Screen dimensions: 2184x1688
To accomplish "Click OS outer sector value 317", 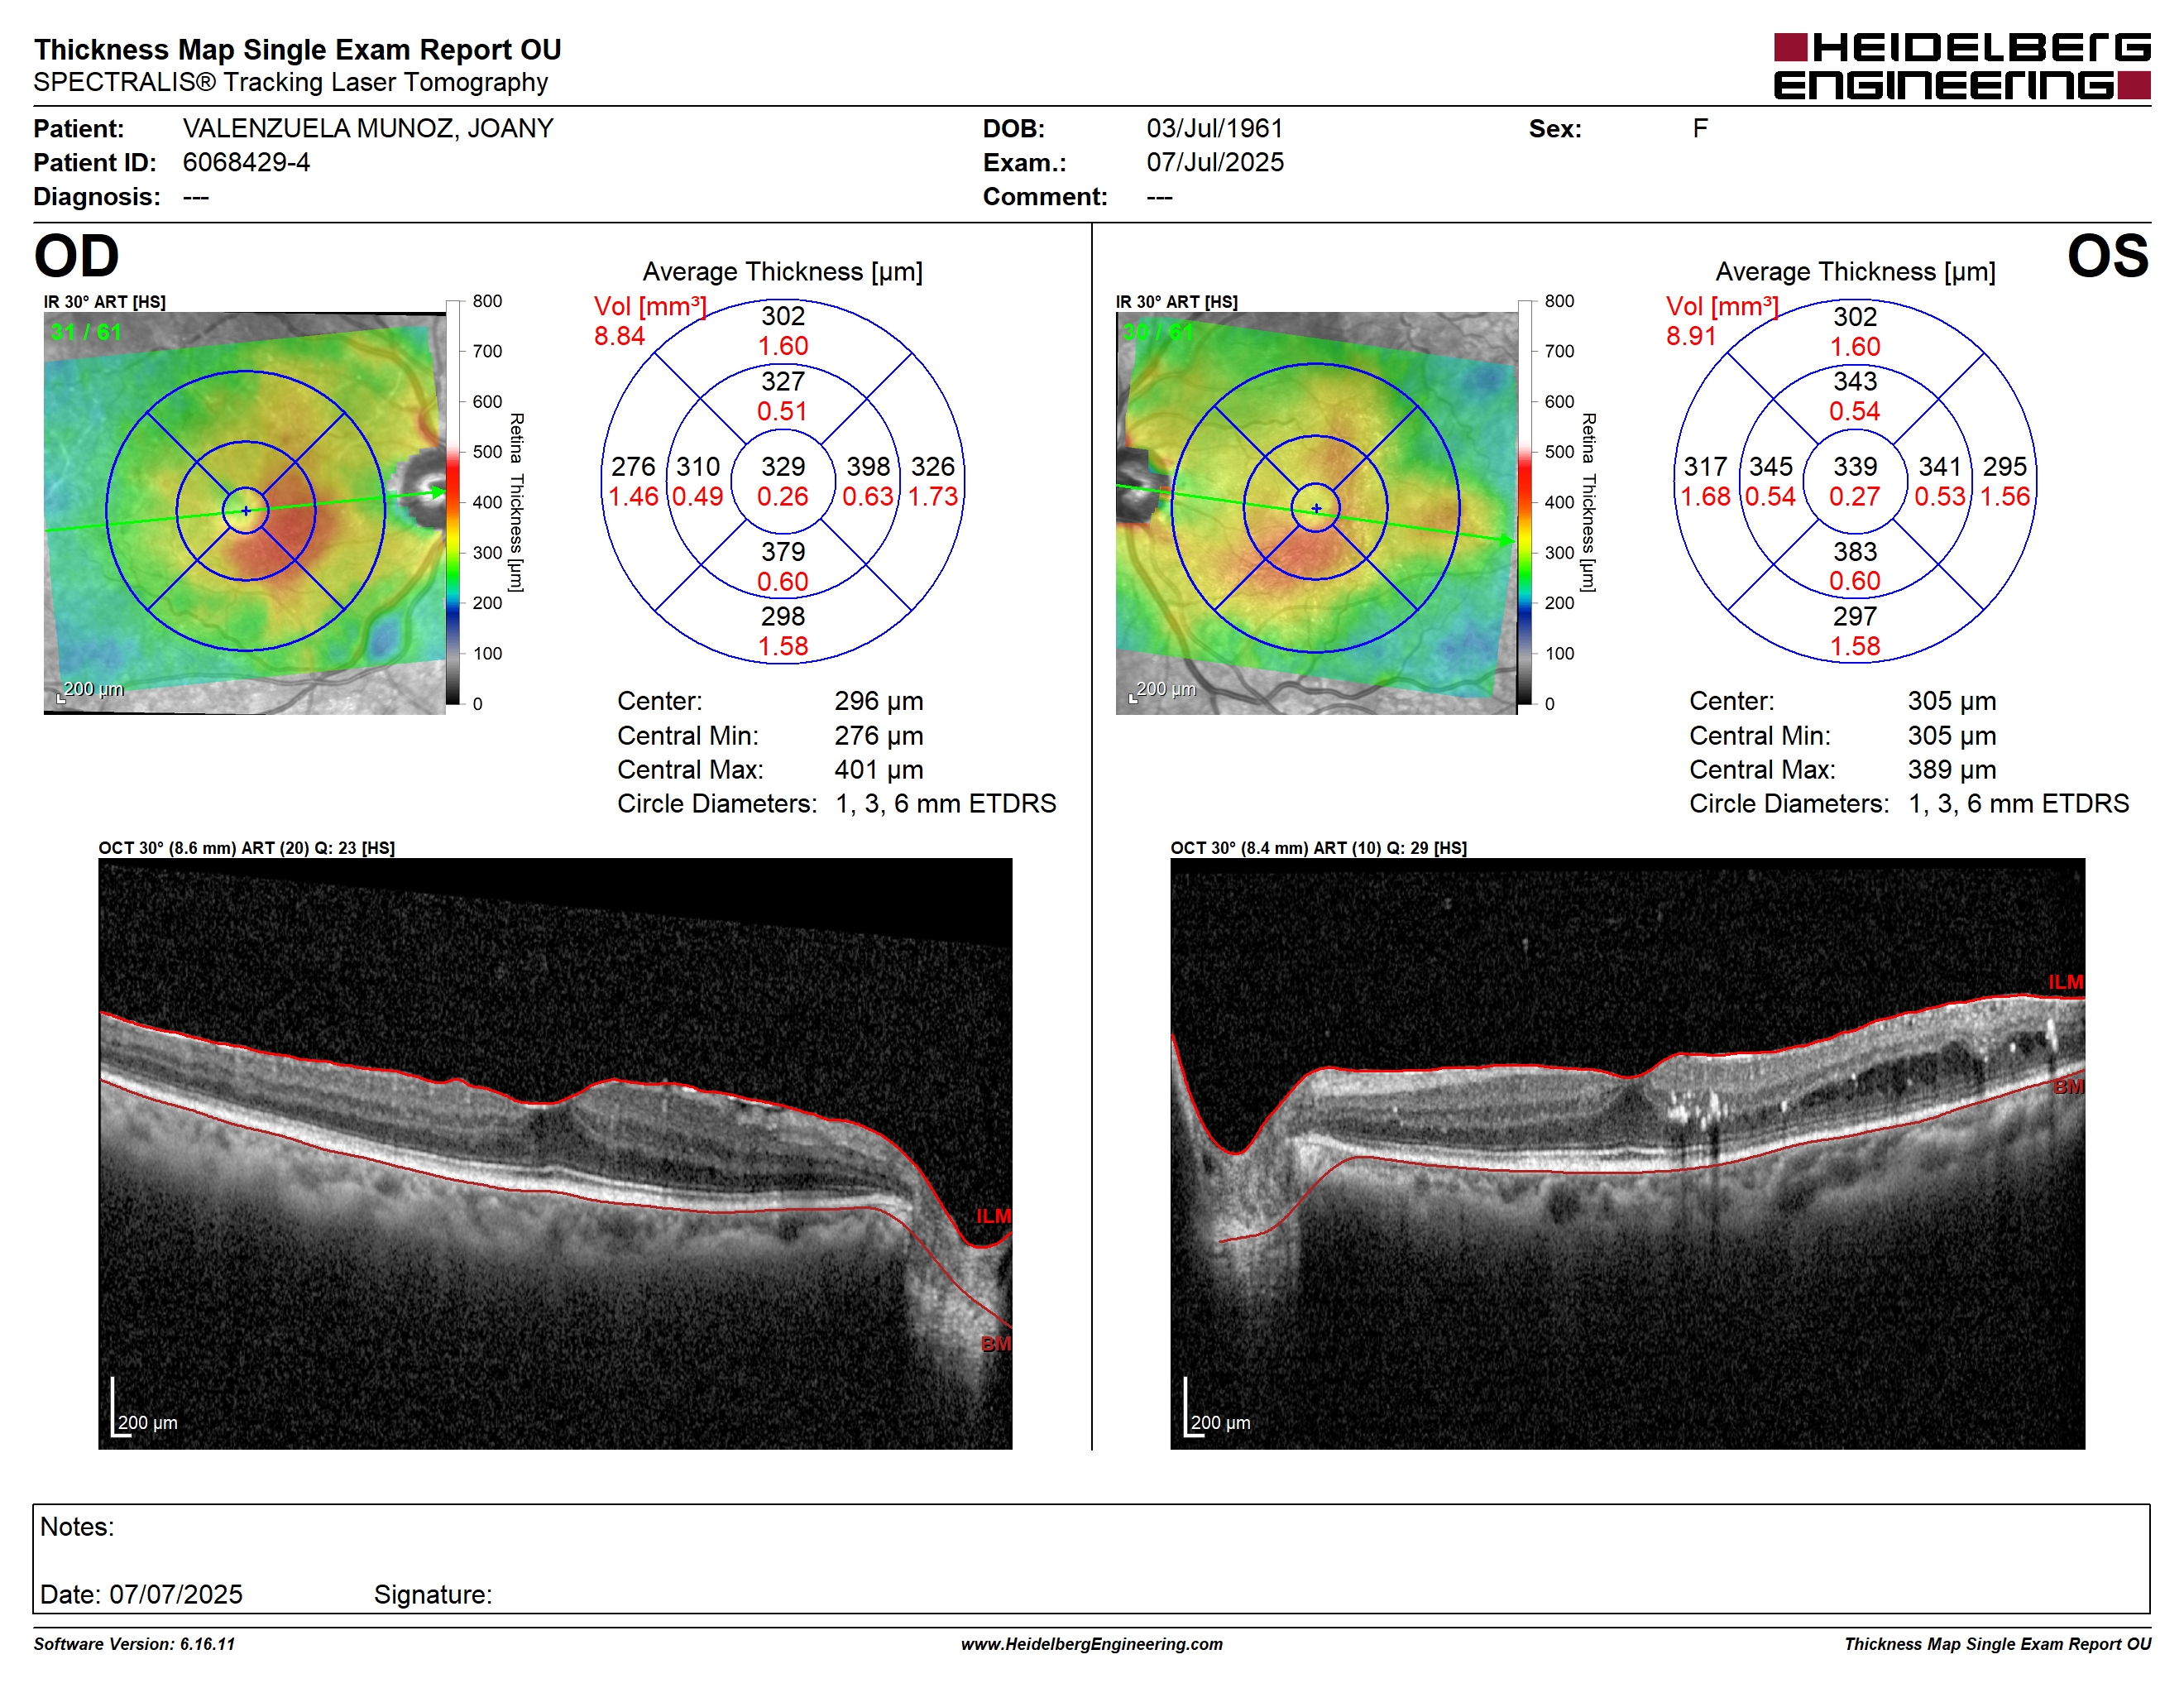I will [x=1705, y=467].
